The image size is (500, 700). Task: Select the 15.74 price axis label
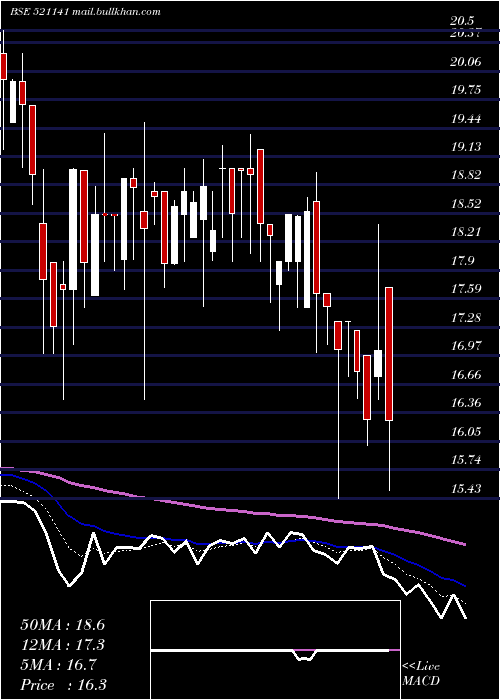pos(466,460)
